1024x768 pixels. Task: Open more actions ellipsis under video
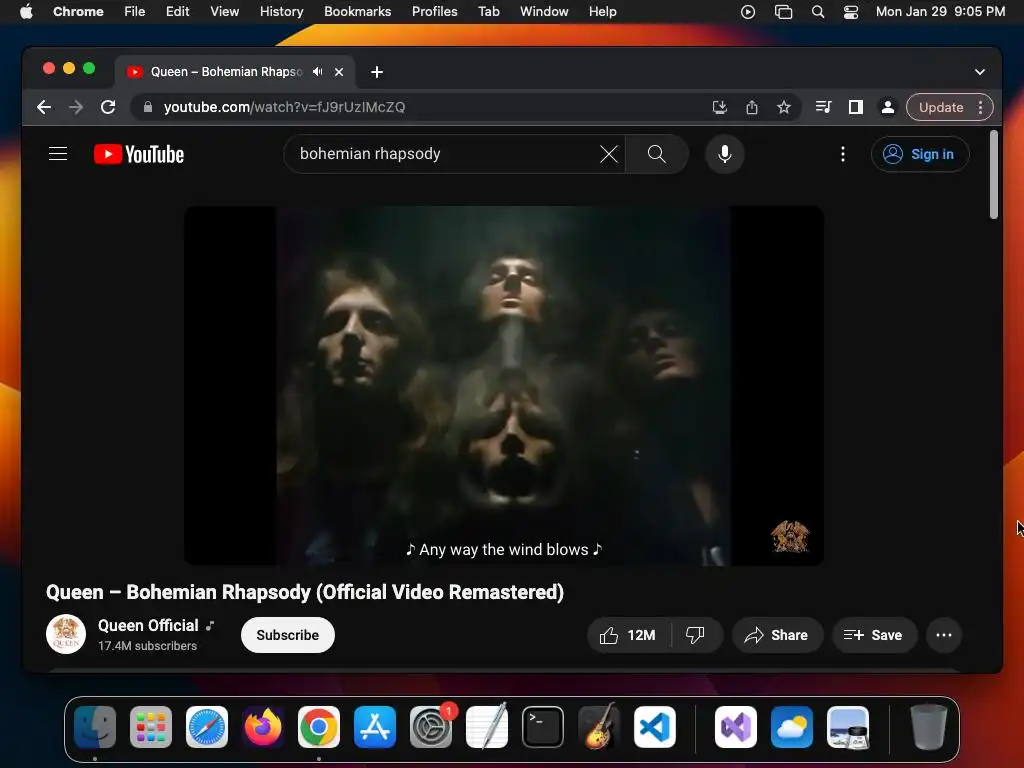944,635
